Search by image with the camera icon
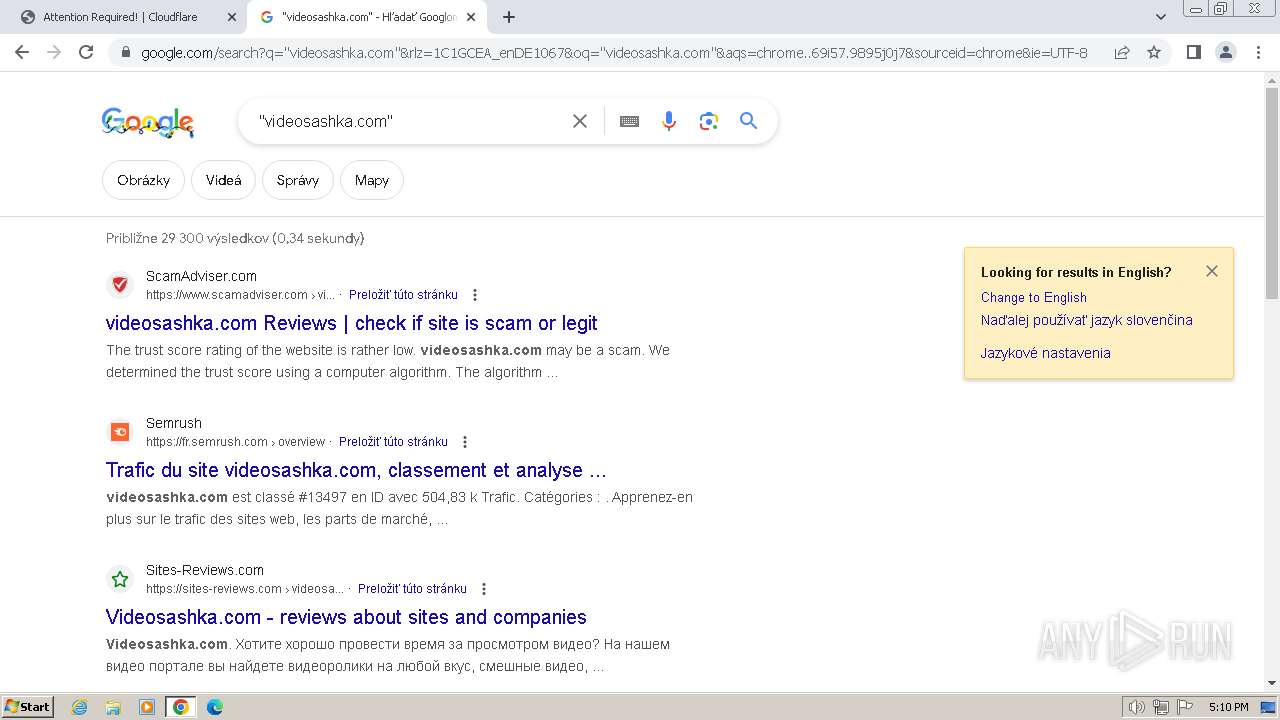 coord(709,121)
